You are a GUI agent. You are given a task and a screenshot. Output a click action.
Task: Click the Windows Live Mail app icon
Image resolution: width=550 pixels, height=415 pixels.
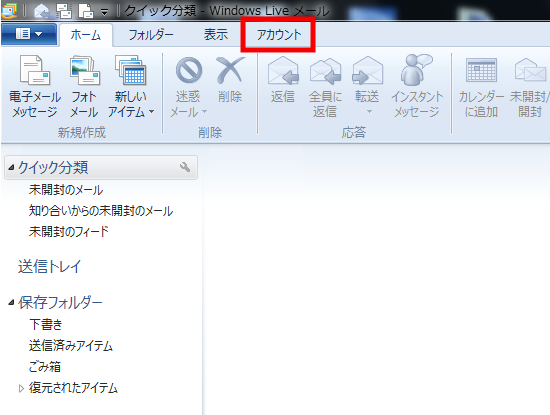[9, 11]
